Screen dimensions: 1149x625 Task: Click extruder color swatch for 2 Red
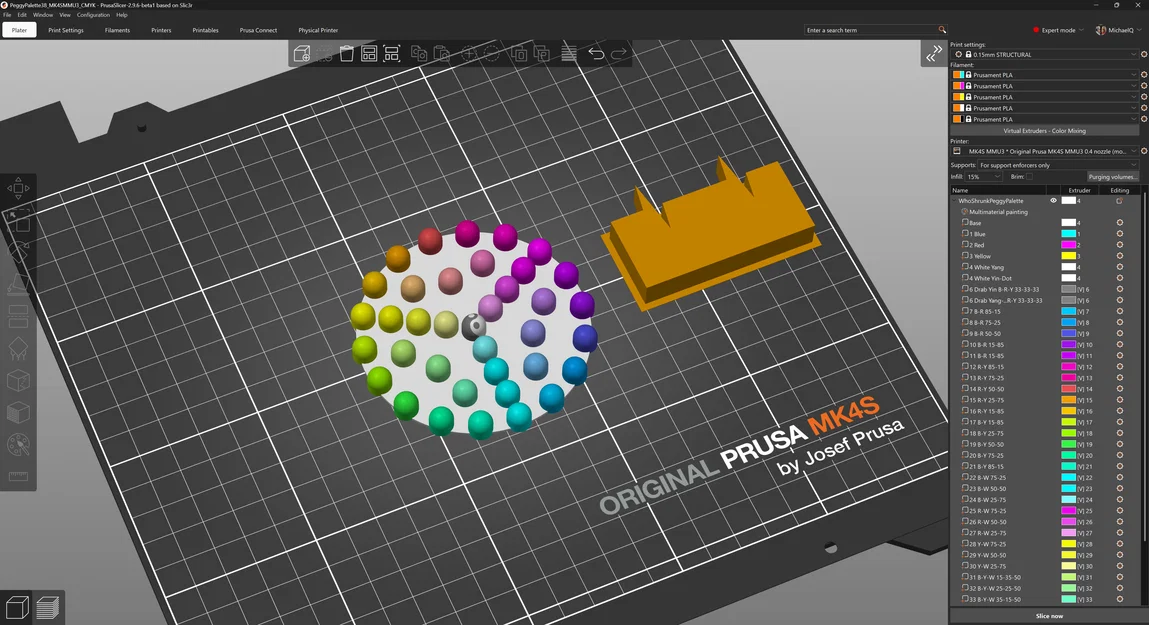pos(1068,245)
